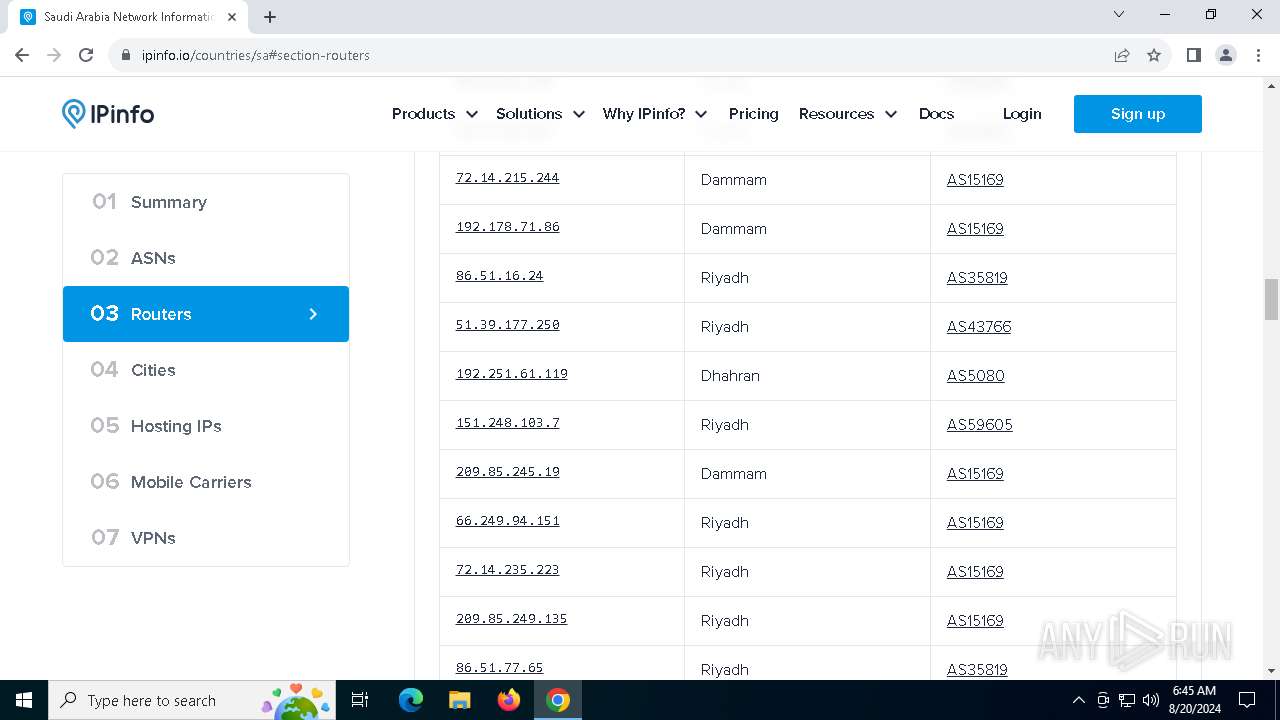This screenshot has height=720, width=1280.
Task: Bookmark this tab with the star icon
Action: tap(1154, 55)
